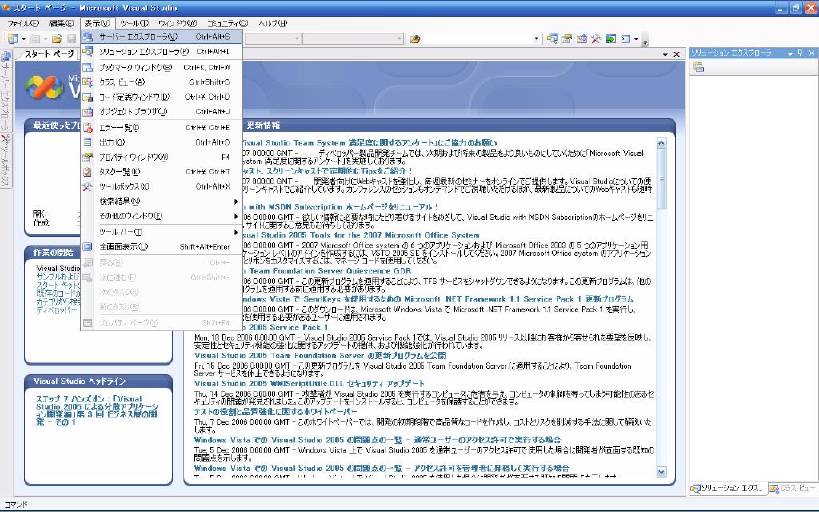
Task: Toggle auto-hide pin on ソリューション エクスプローラ panel
Action: (x=800, y=53)
